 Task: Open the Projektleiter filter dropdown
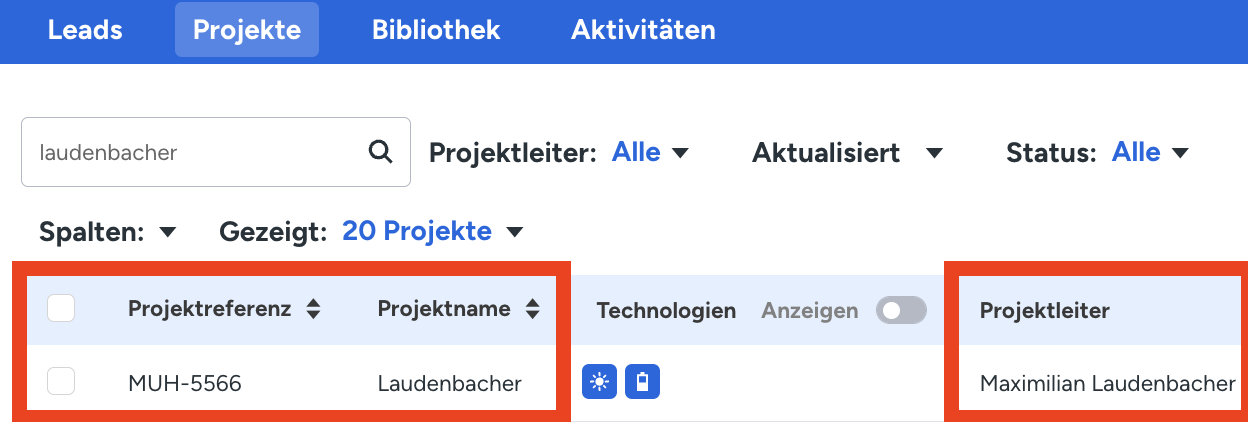click(650, 153)
